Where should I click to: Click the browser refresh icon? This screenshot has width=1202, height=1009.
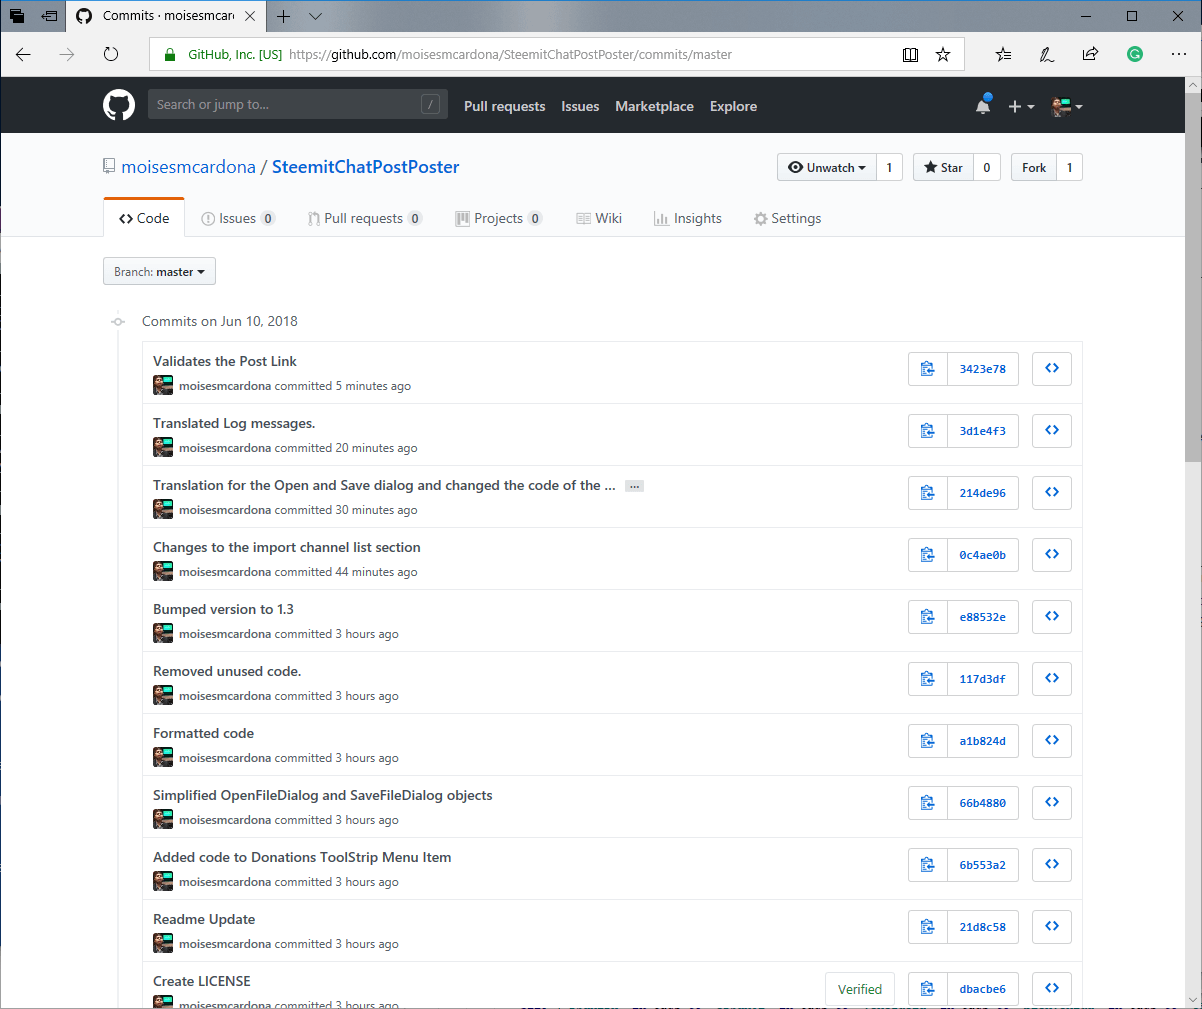[111, 55]
